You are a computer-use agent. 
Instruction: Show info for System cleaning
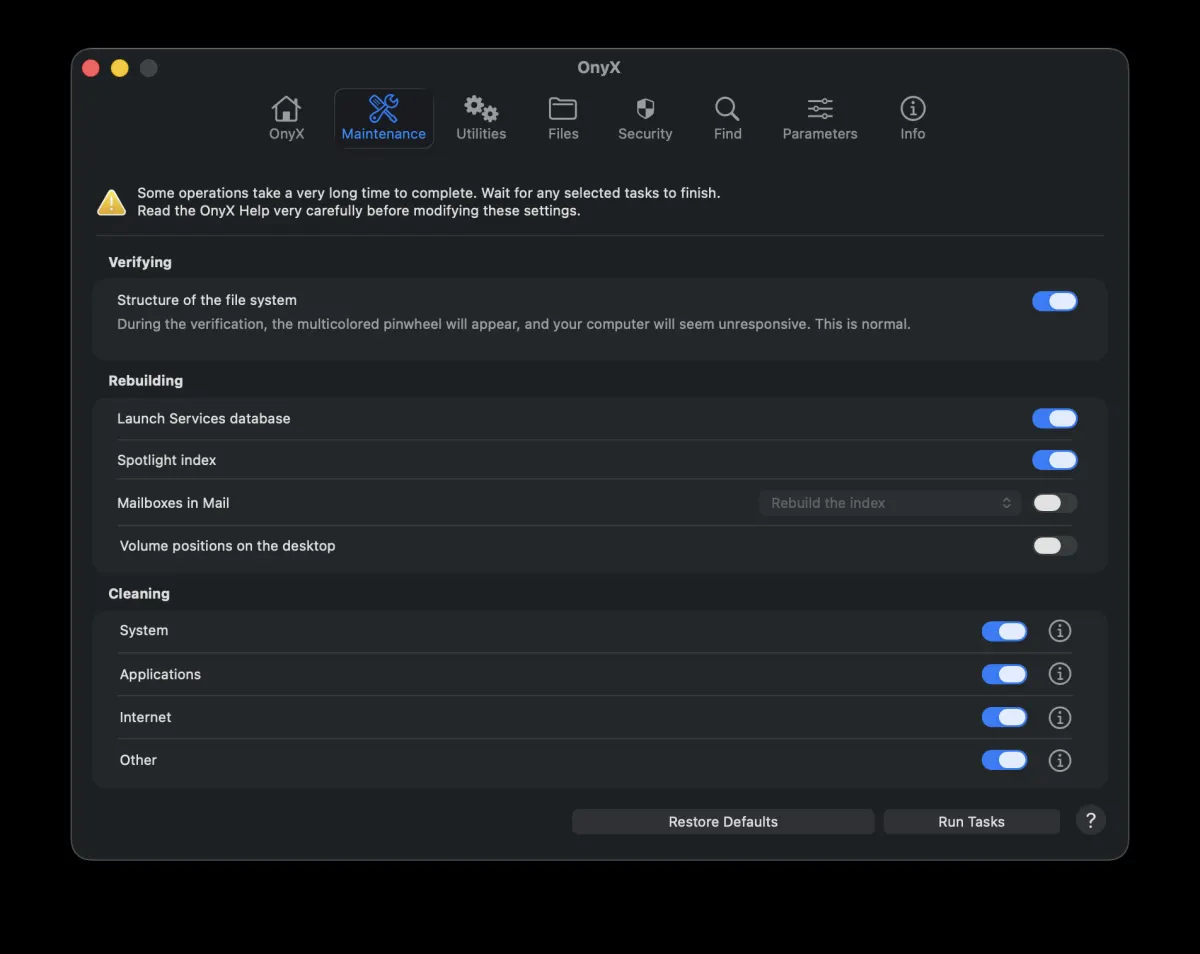click(x=1060, y=631)
